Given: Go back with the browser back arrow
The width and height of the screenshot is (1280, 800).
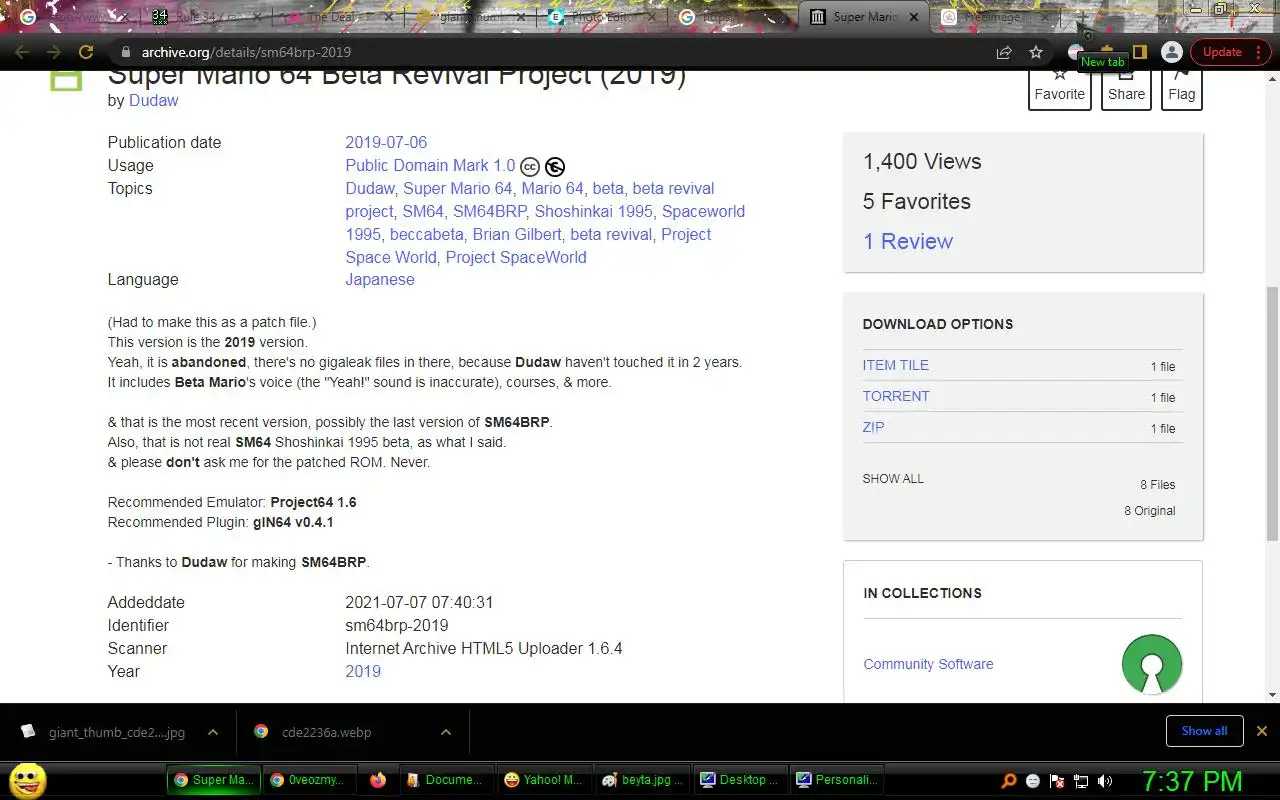Looking at the screenshot, I should click(22, 52).
